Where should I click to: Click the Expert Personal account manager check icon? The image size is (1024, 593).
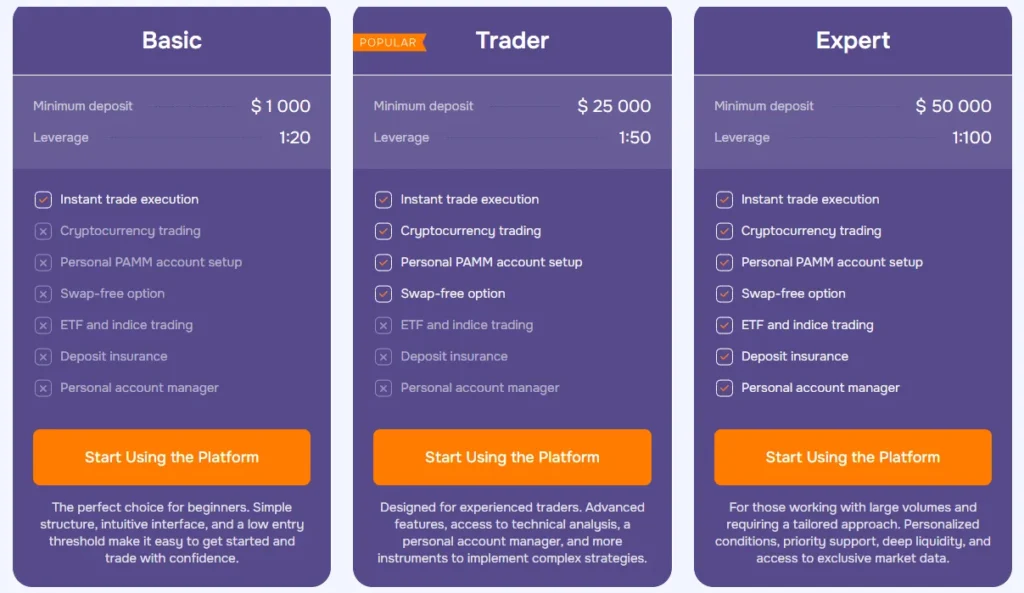tap(724, 388)
